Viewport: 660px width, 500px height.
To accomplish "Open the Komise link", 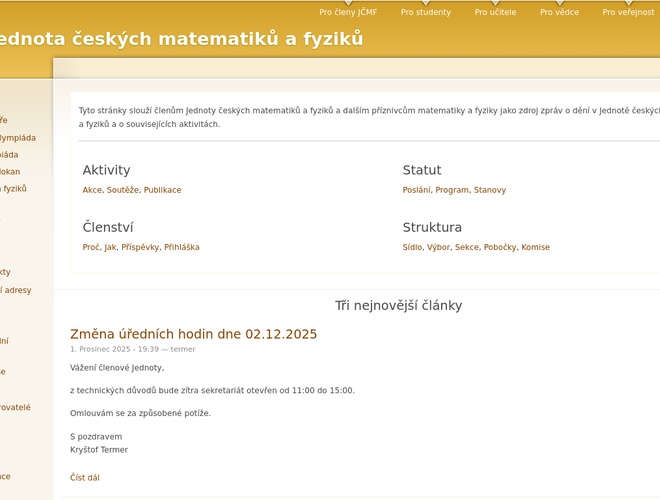I will coord(536,247).
